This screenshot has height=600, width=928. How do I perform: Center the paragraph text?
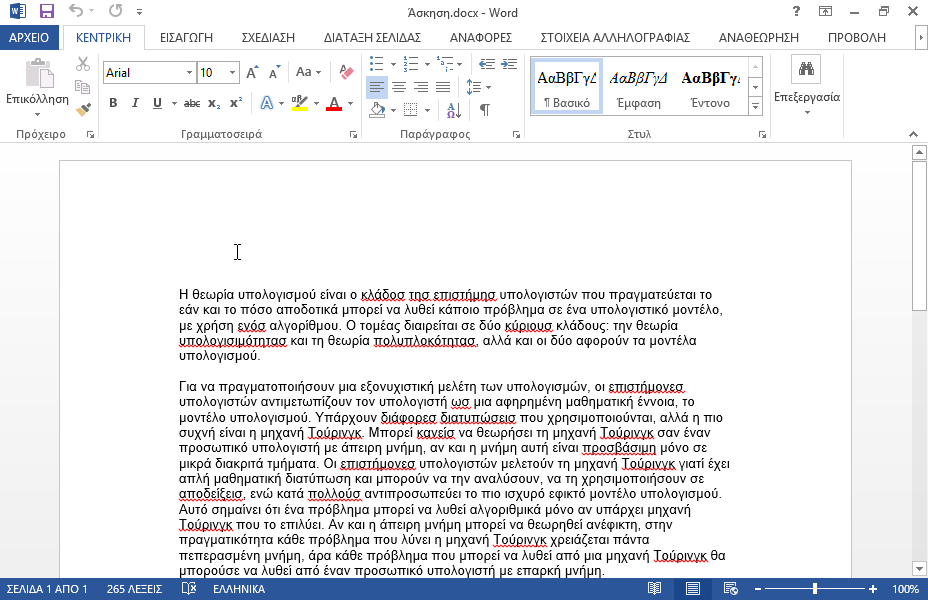pos(399,88)
